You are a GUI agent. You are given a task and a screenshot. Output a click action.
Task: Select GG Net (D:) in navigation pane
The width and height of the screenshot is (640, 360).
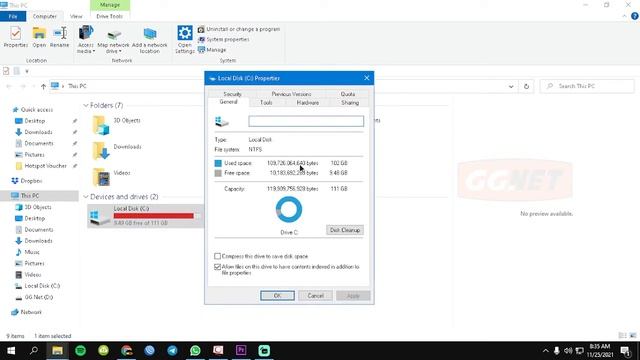point(34,297)
